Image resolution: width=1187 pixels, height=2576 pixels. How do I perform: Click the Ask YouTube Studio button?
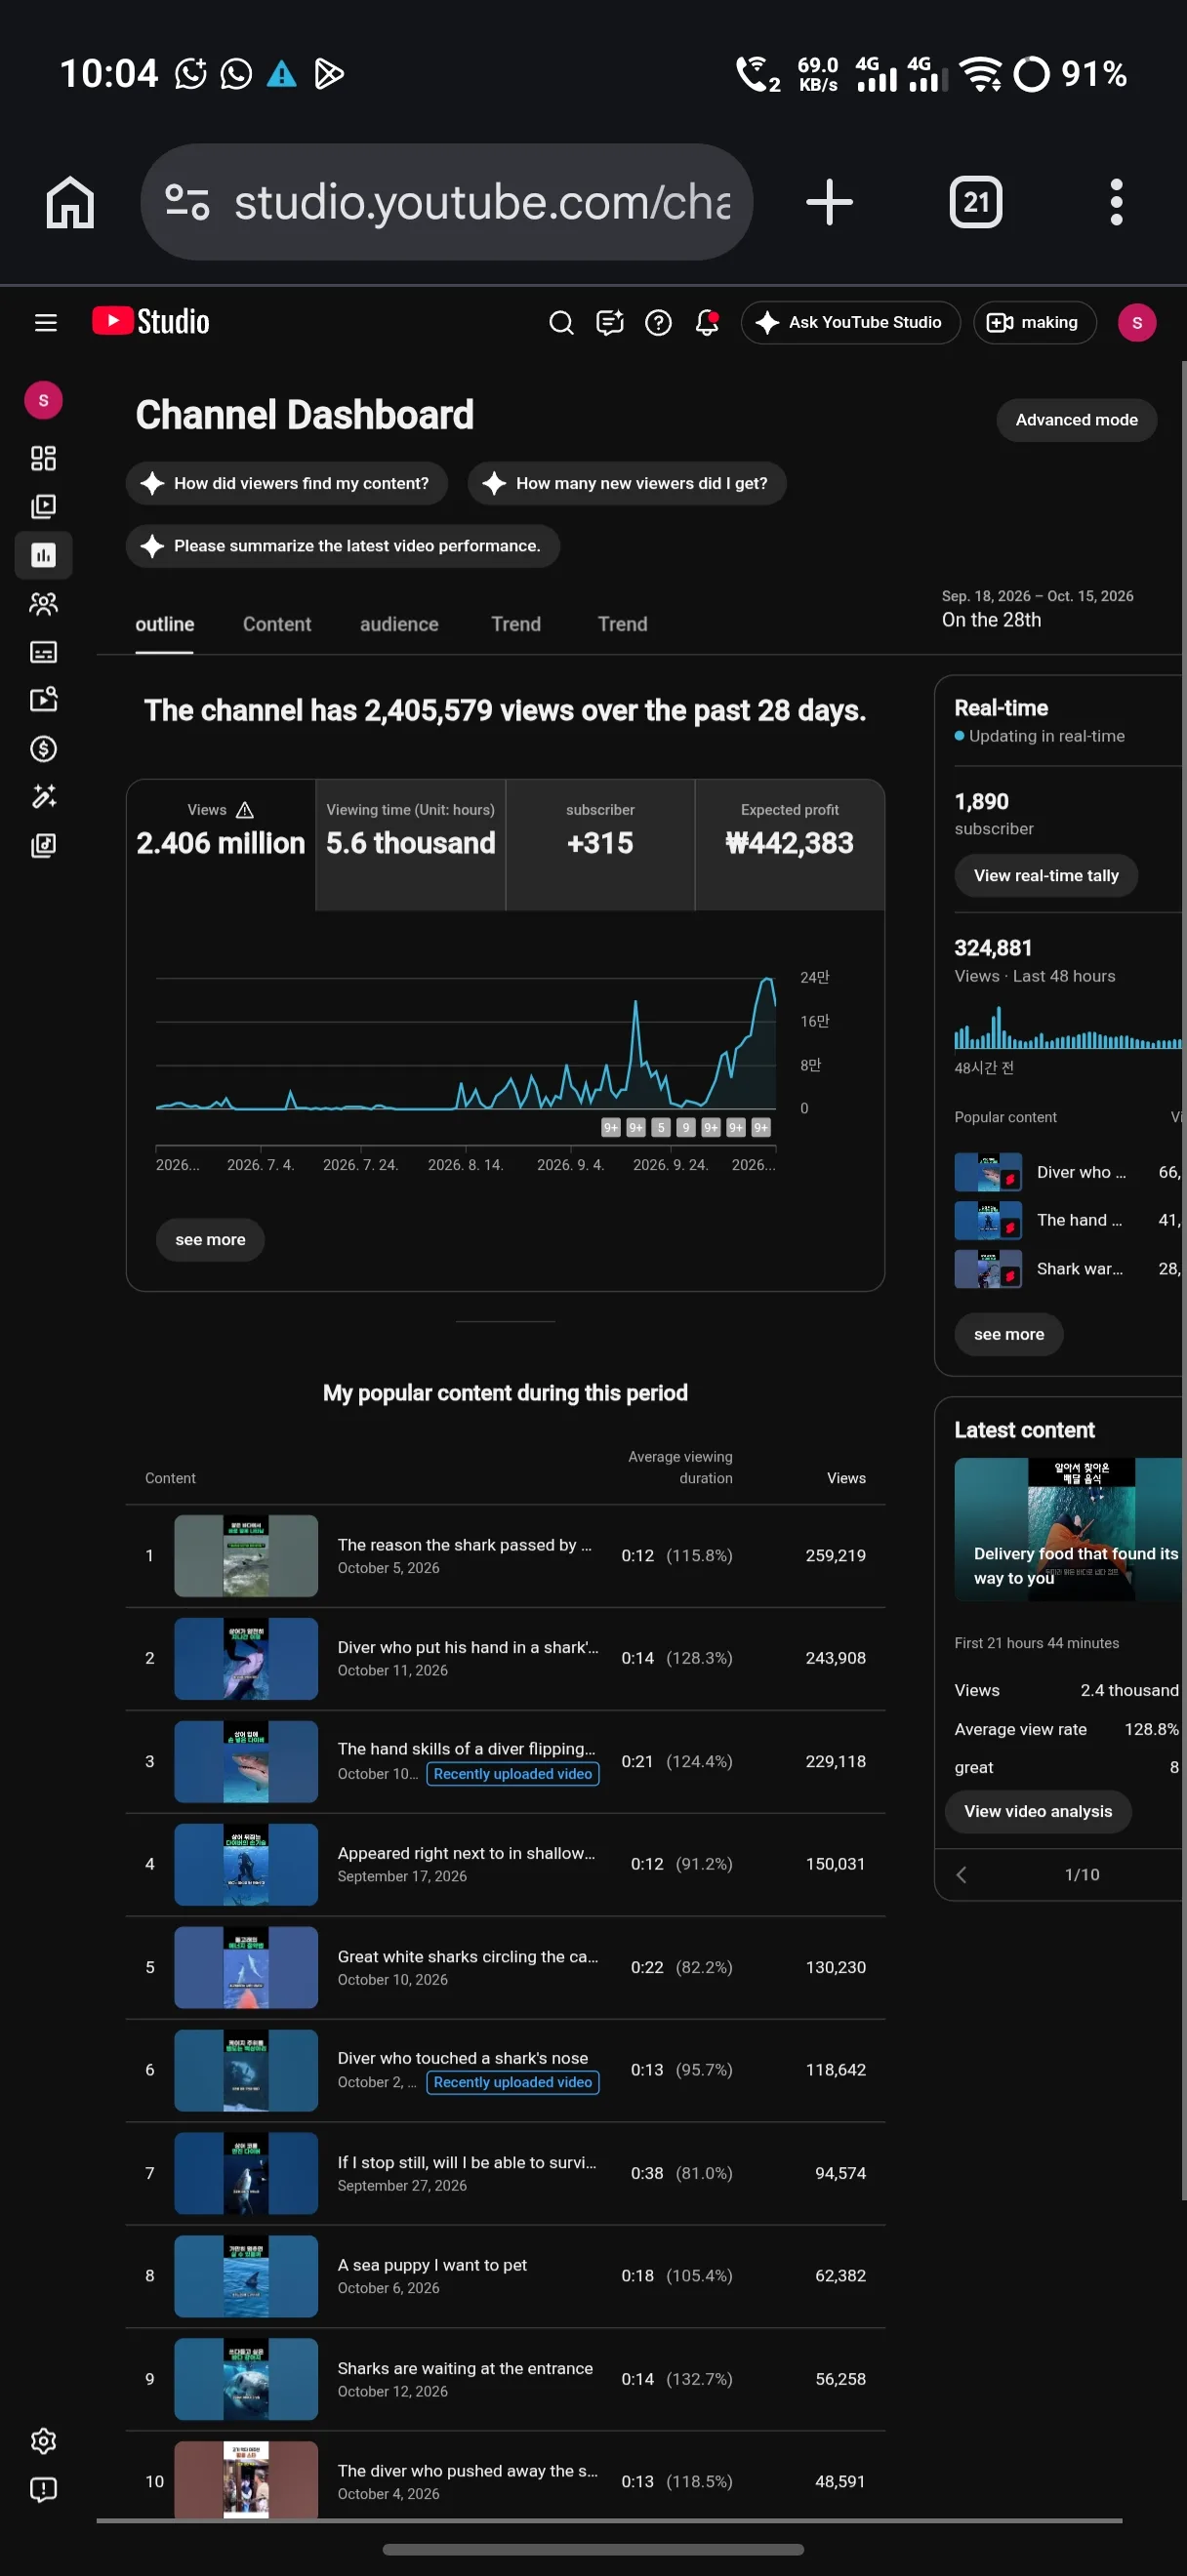pyautogui.click(x=850, y=322)
